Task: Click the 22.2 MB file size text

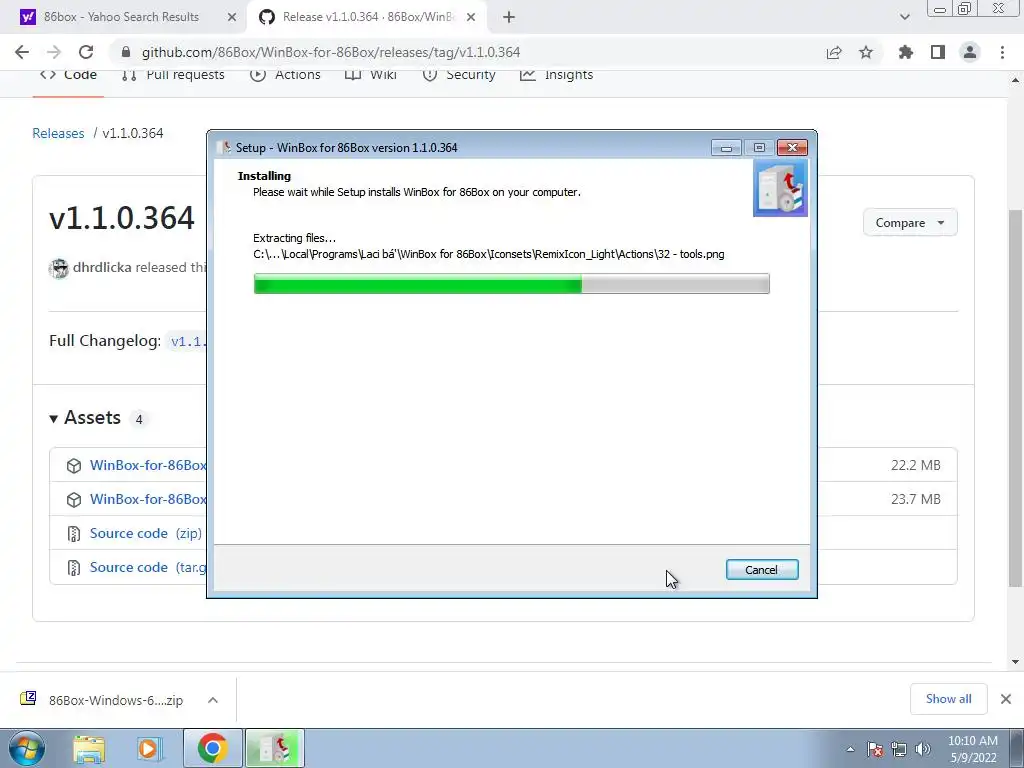Action: pos(916,465)
